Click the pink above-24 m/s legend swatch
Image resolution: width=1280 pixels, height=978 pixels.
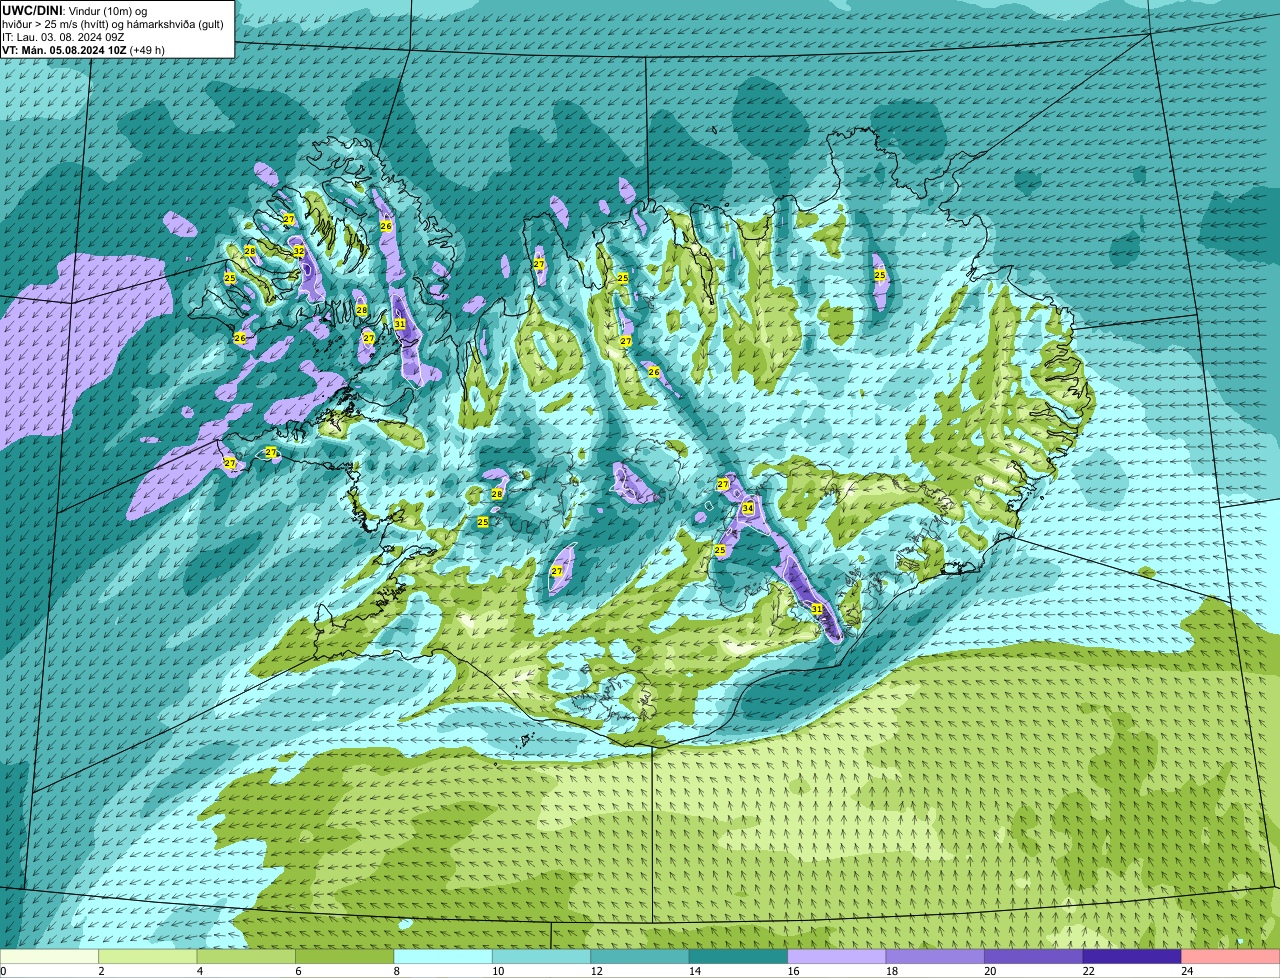pos(1231,956)
